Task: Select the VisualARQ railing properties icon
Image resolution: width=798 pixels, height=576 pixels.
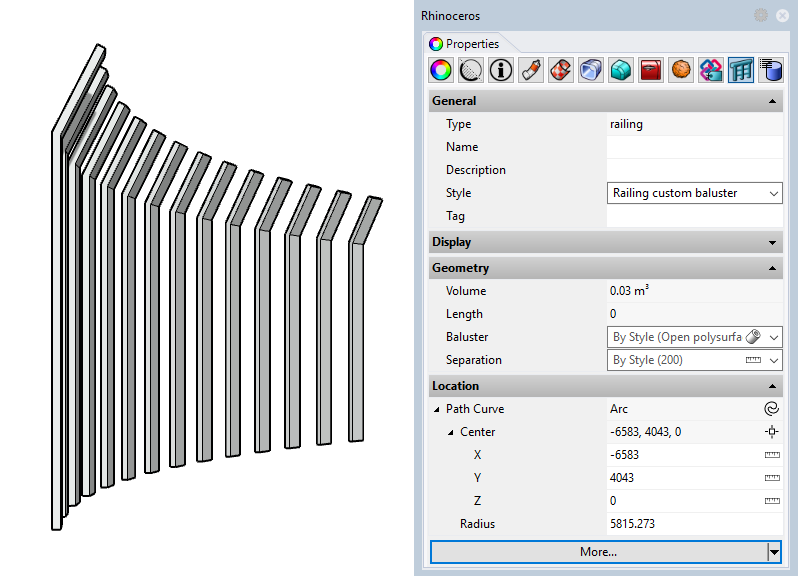Action: (x=741, y=70)
